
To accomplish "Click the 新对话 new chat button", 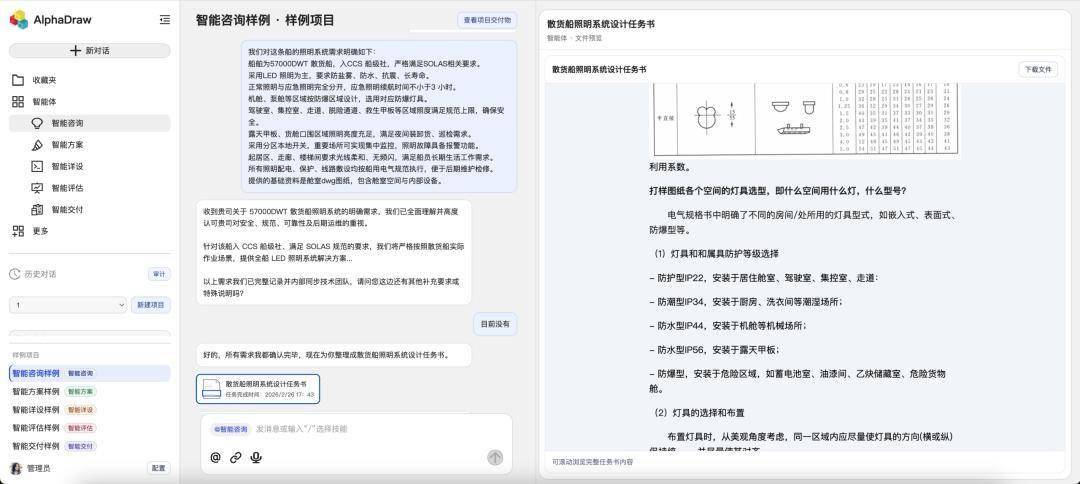I will click(89, 50).
